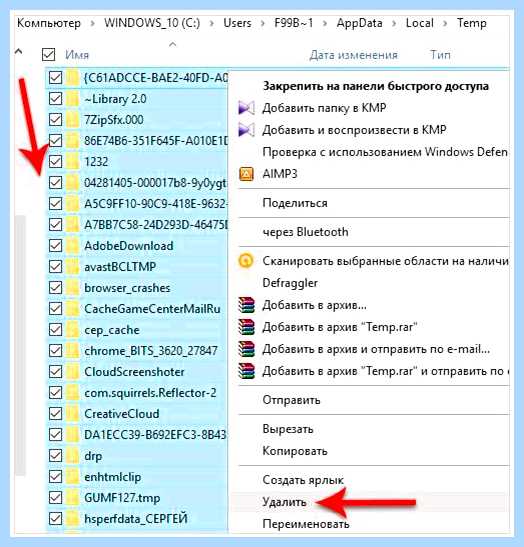524x547 pixels.
Task: Click the KMP icon beside 'Добавить папку в KMP'
Action: [x=246, y=108]
